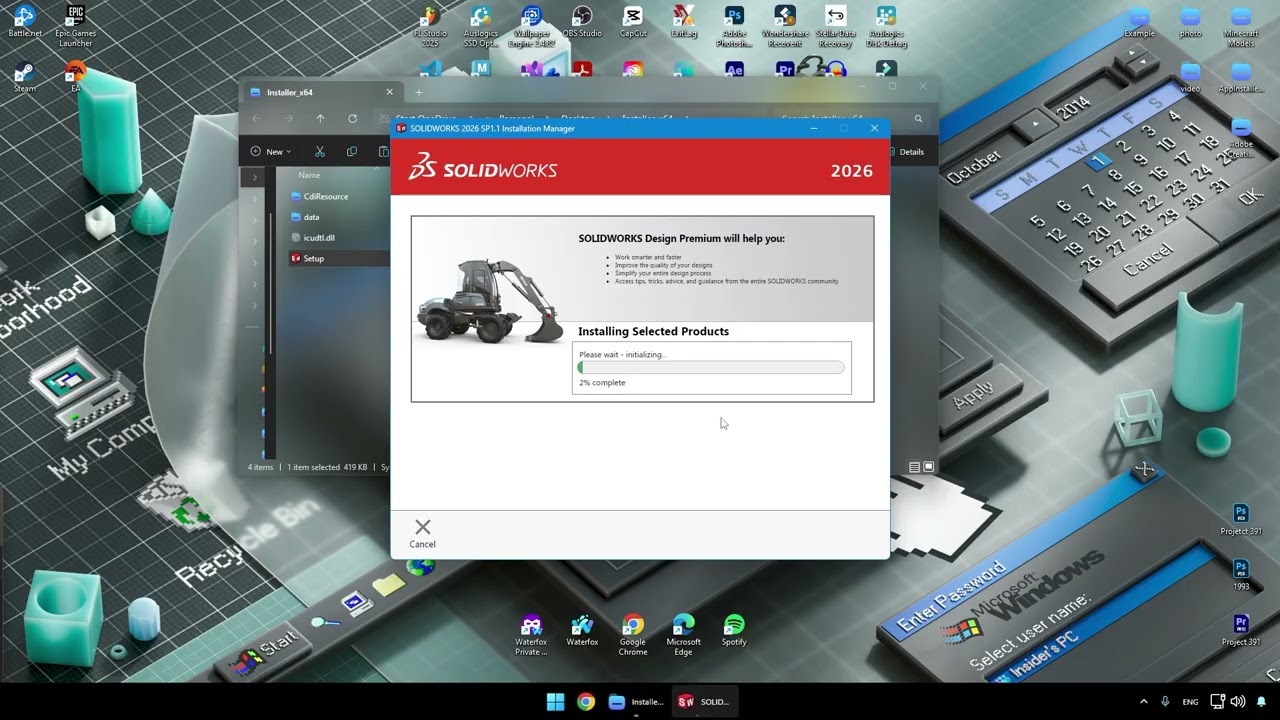Open the New dropdown in File Explorer

(x=271, y=152)
